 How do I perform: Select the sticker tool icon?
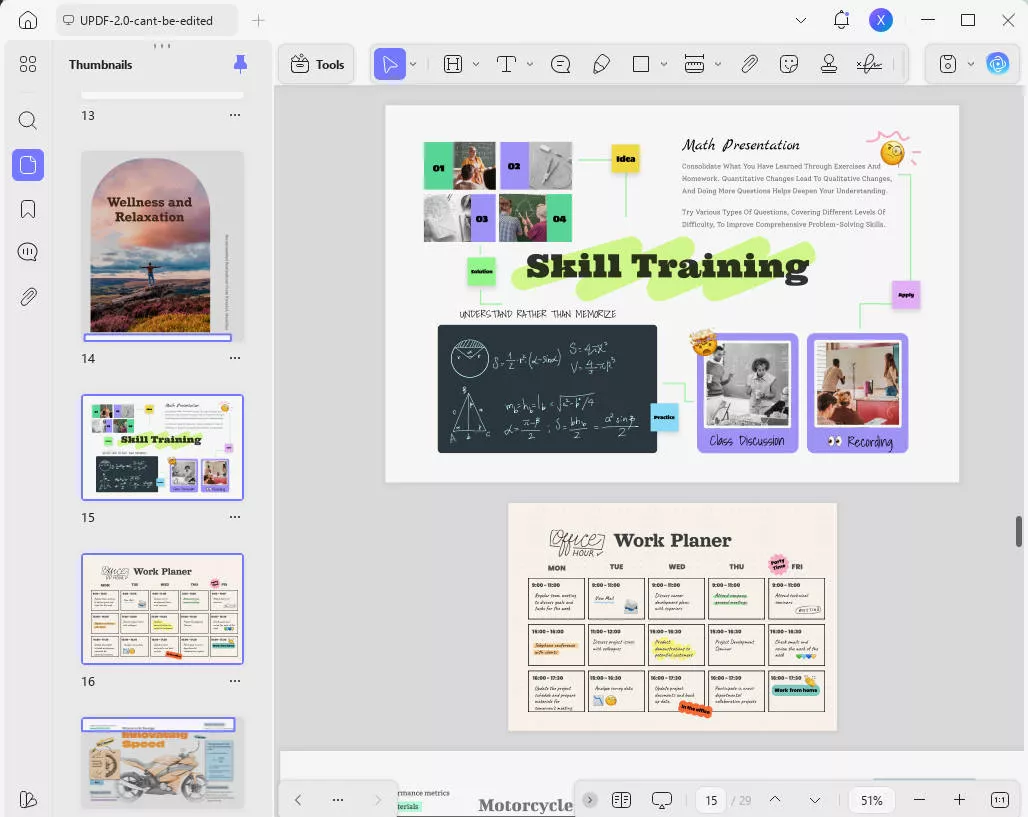point(789,64)
